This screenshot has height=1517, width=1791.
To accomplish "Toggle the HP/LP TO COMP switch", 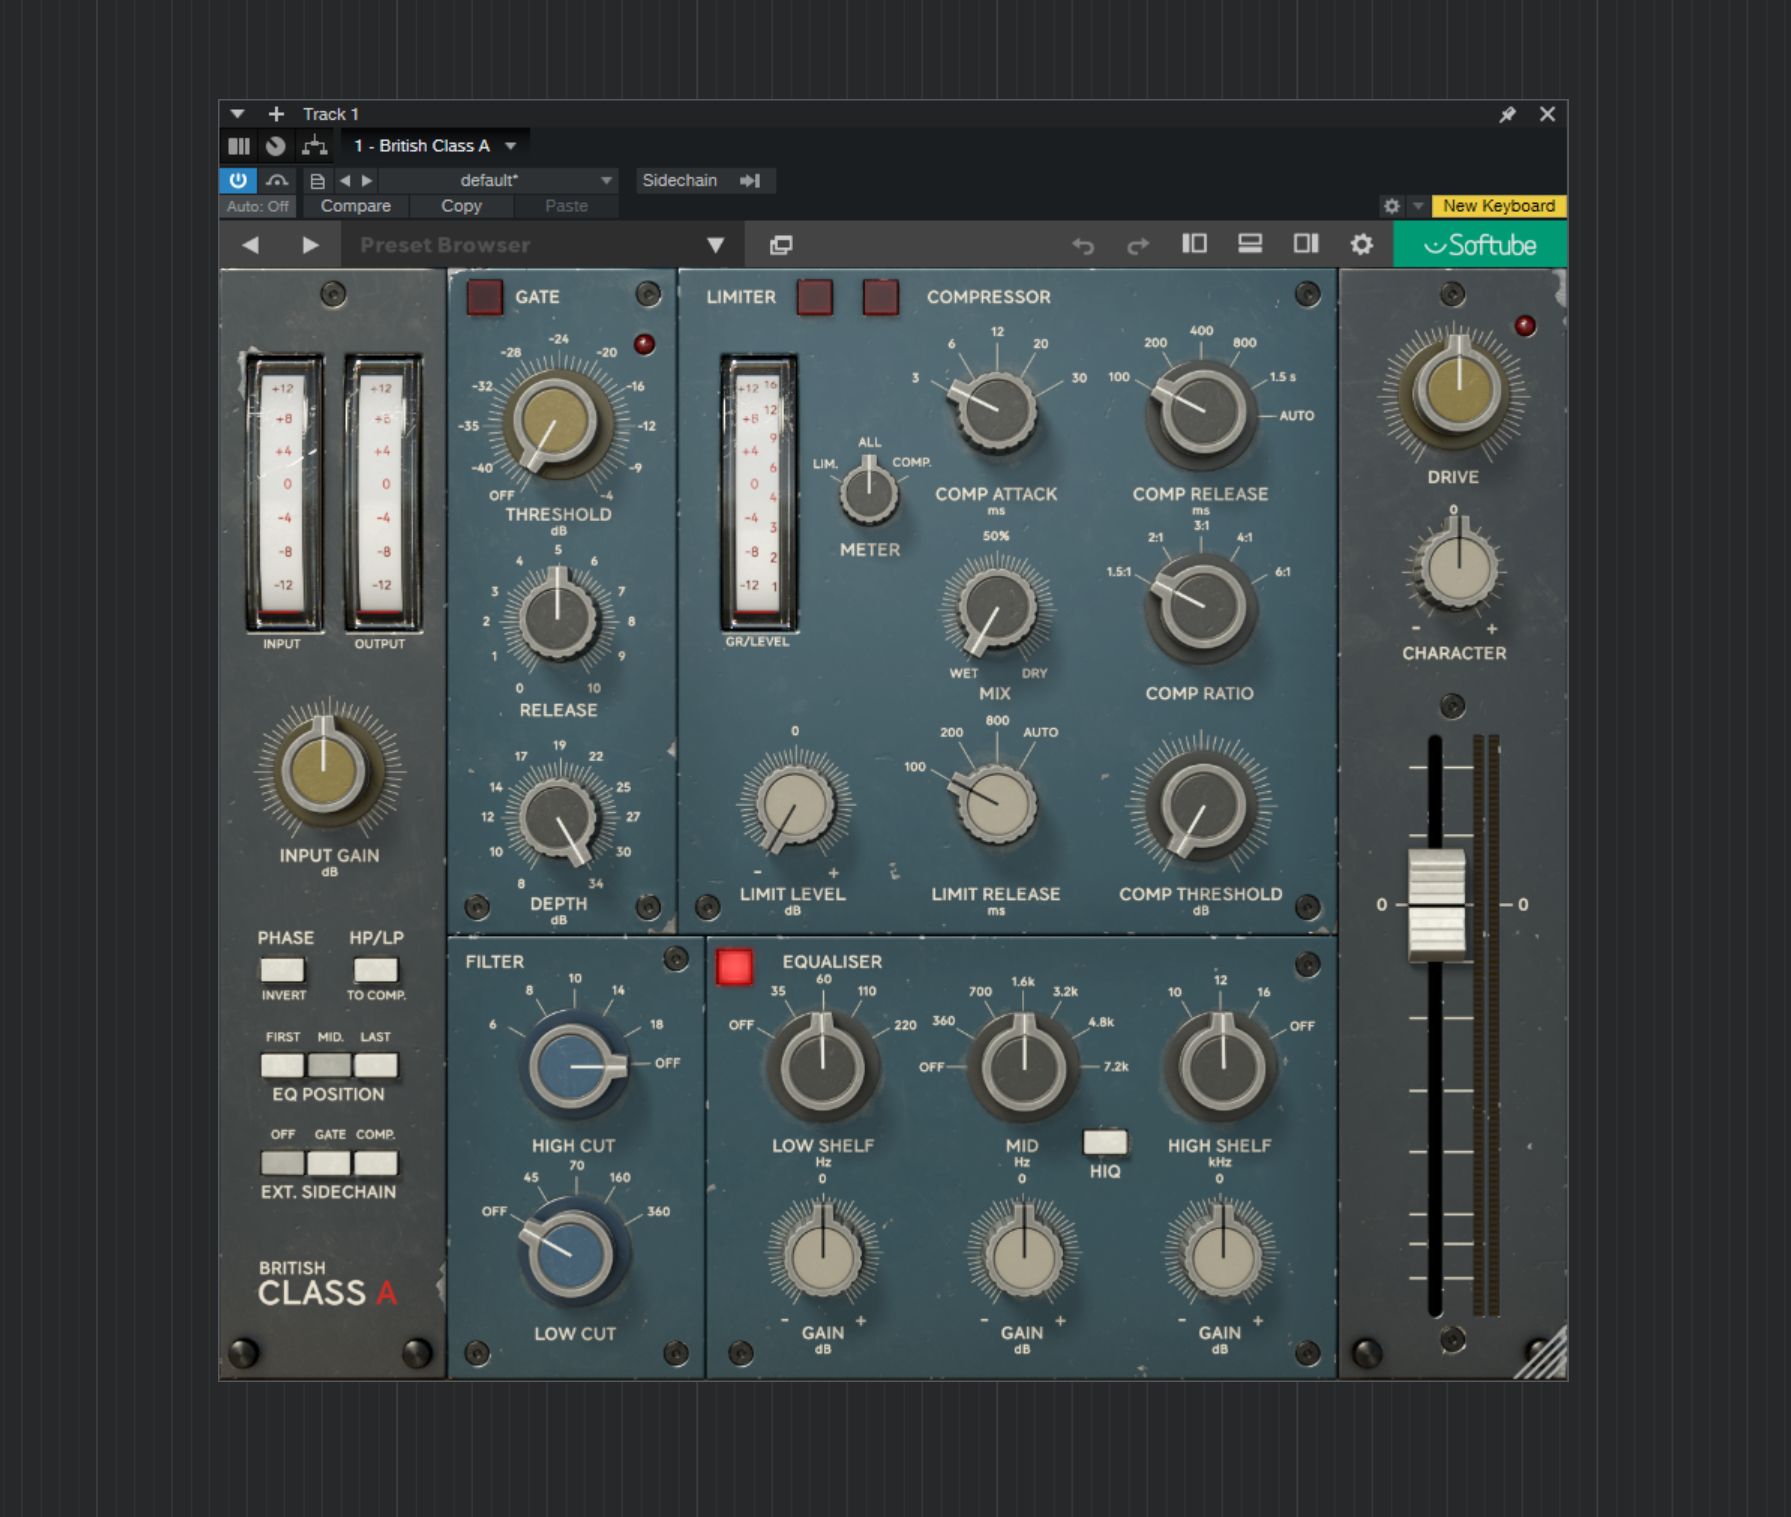I will [x=376, y=969].
